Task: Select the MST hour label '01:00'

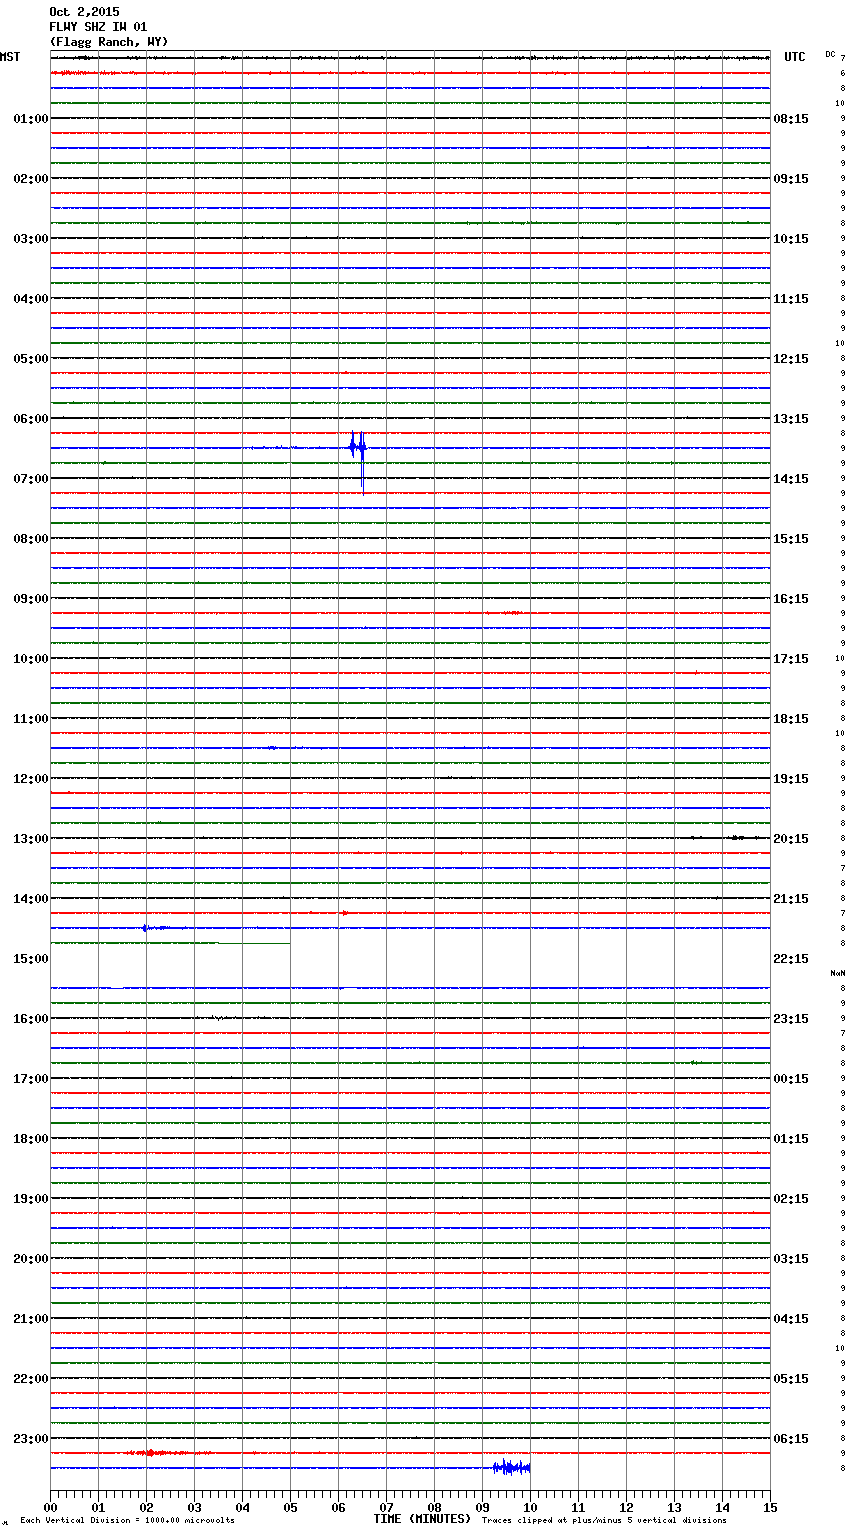Action: (x=31, y=119)
